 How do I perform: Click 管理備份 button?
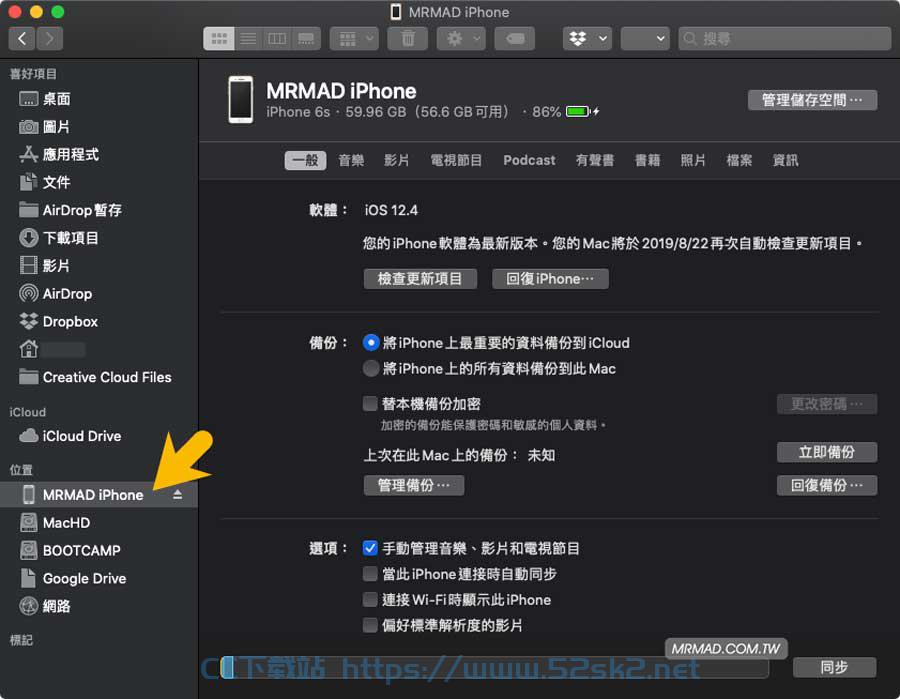[x=414, y=486]
